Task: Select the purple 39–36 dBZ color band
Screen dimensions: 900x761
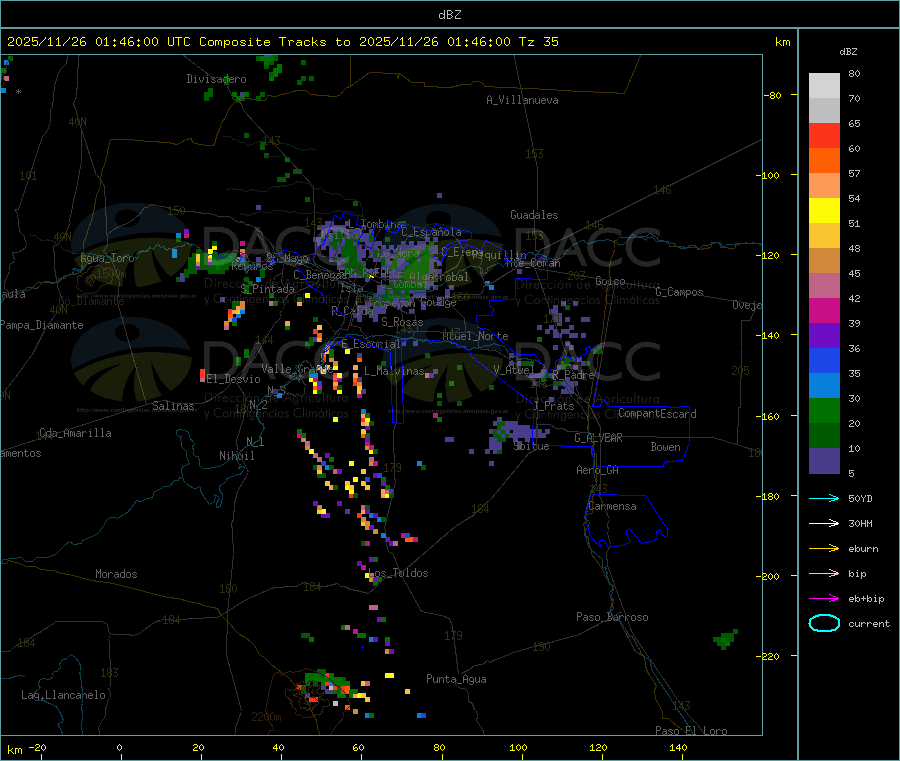Action: click(x=824, y=336)
